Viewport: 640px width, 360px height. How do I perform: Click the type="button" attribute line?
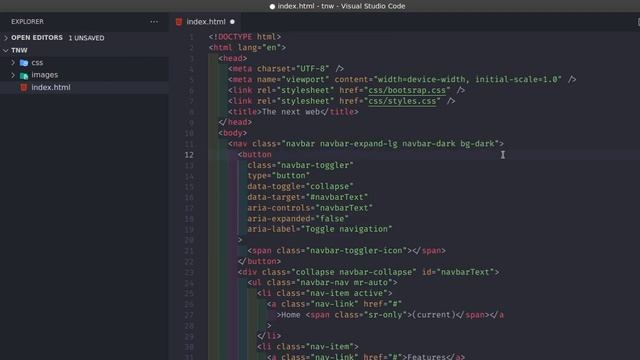tap(278, 176)
